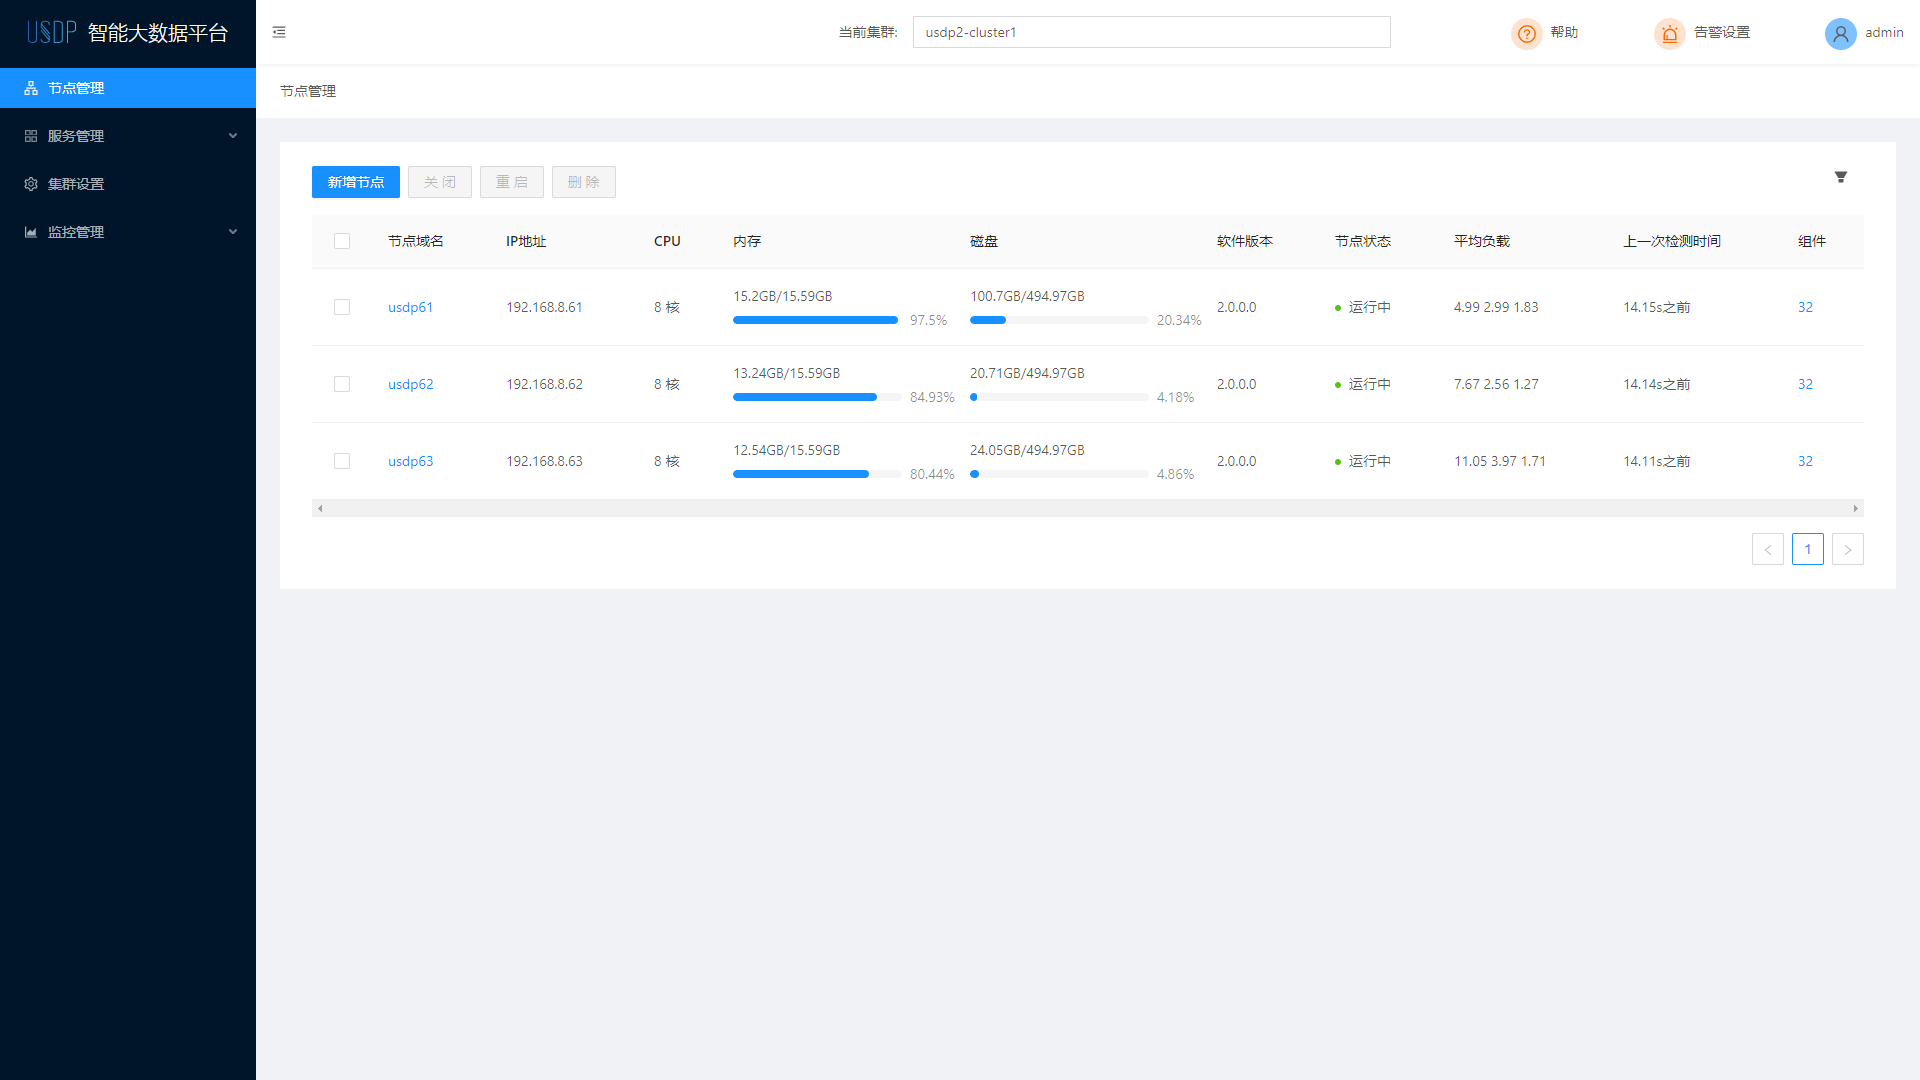Expand the 监控管理 submenu arrow

tap(233, 232)
